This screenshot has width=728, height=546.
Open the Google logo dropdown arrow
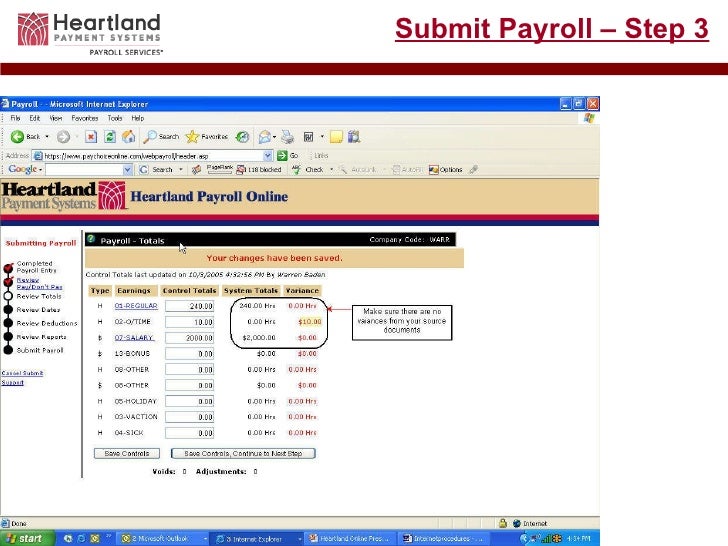tap(41, 170)
